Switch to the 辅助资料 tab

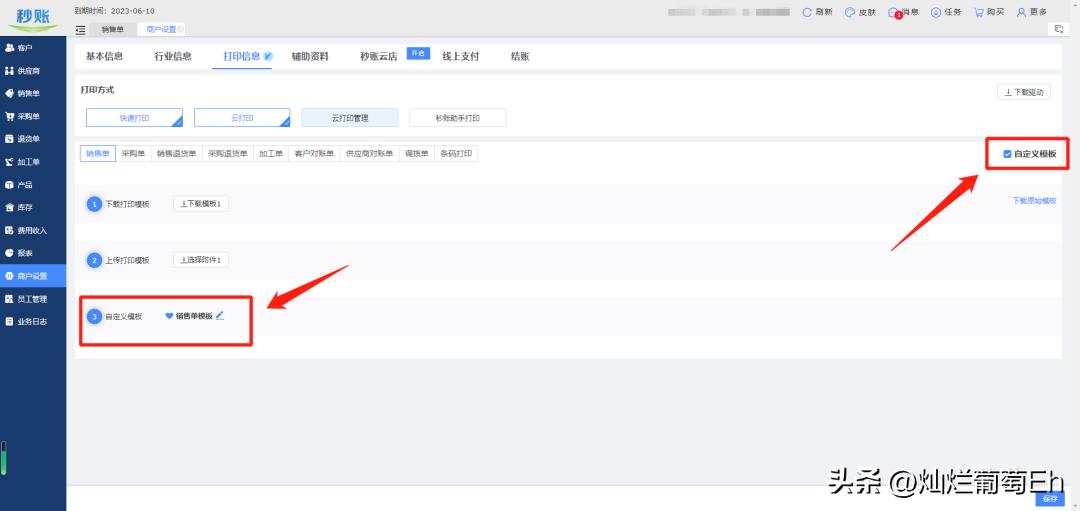tap(309, 56)
